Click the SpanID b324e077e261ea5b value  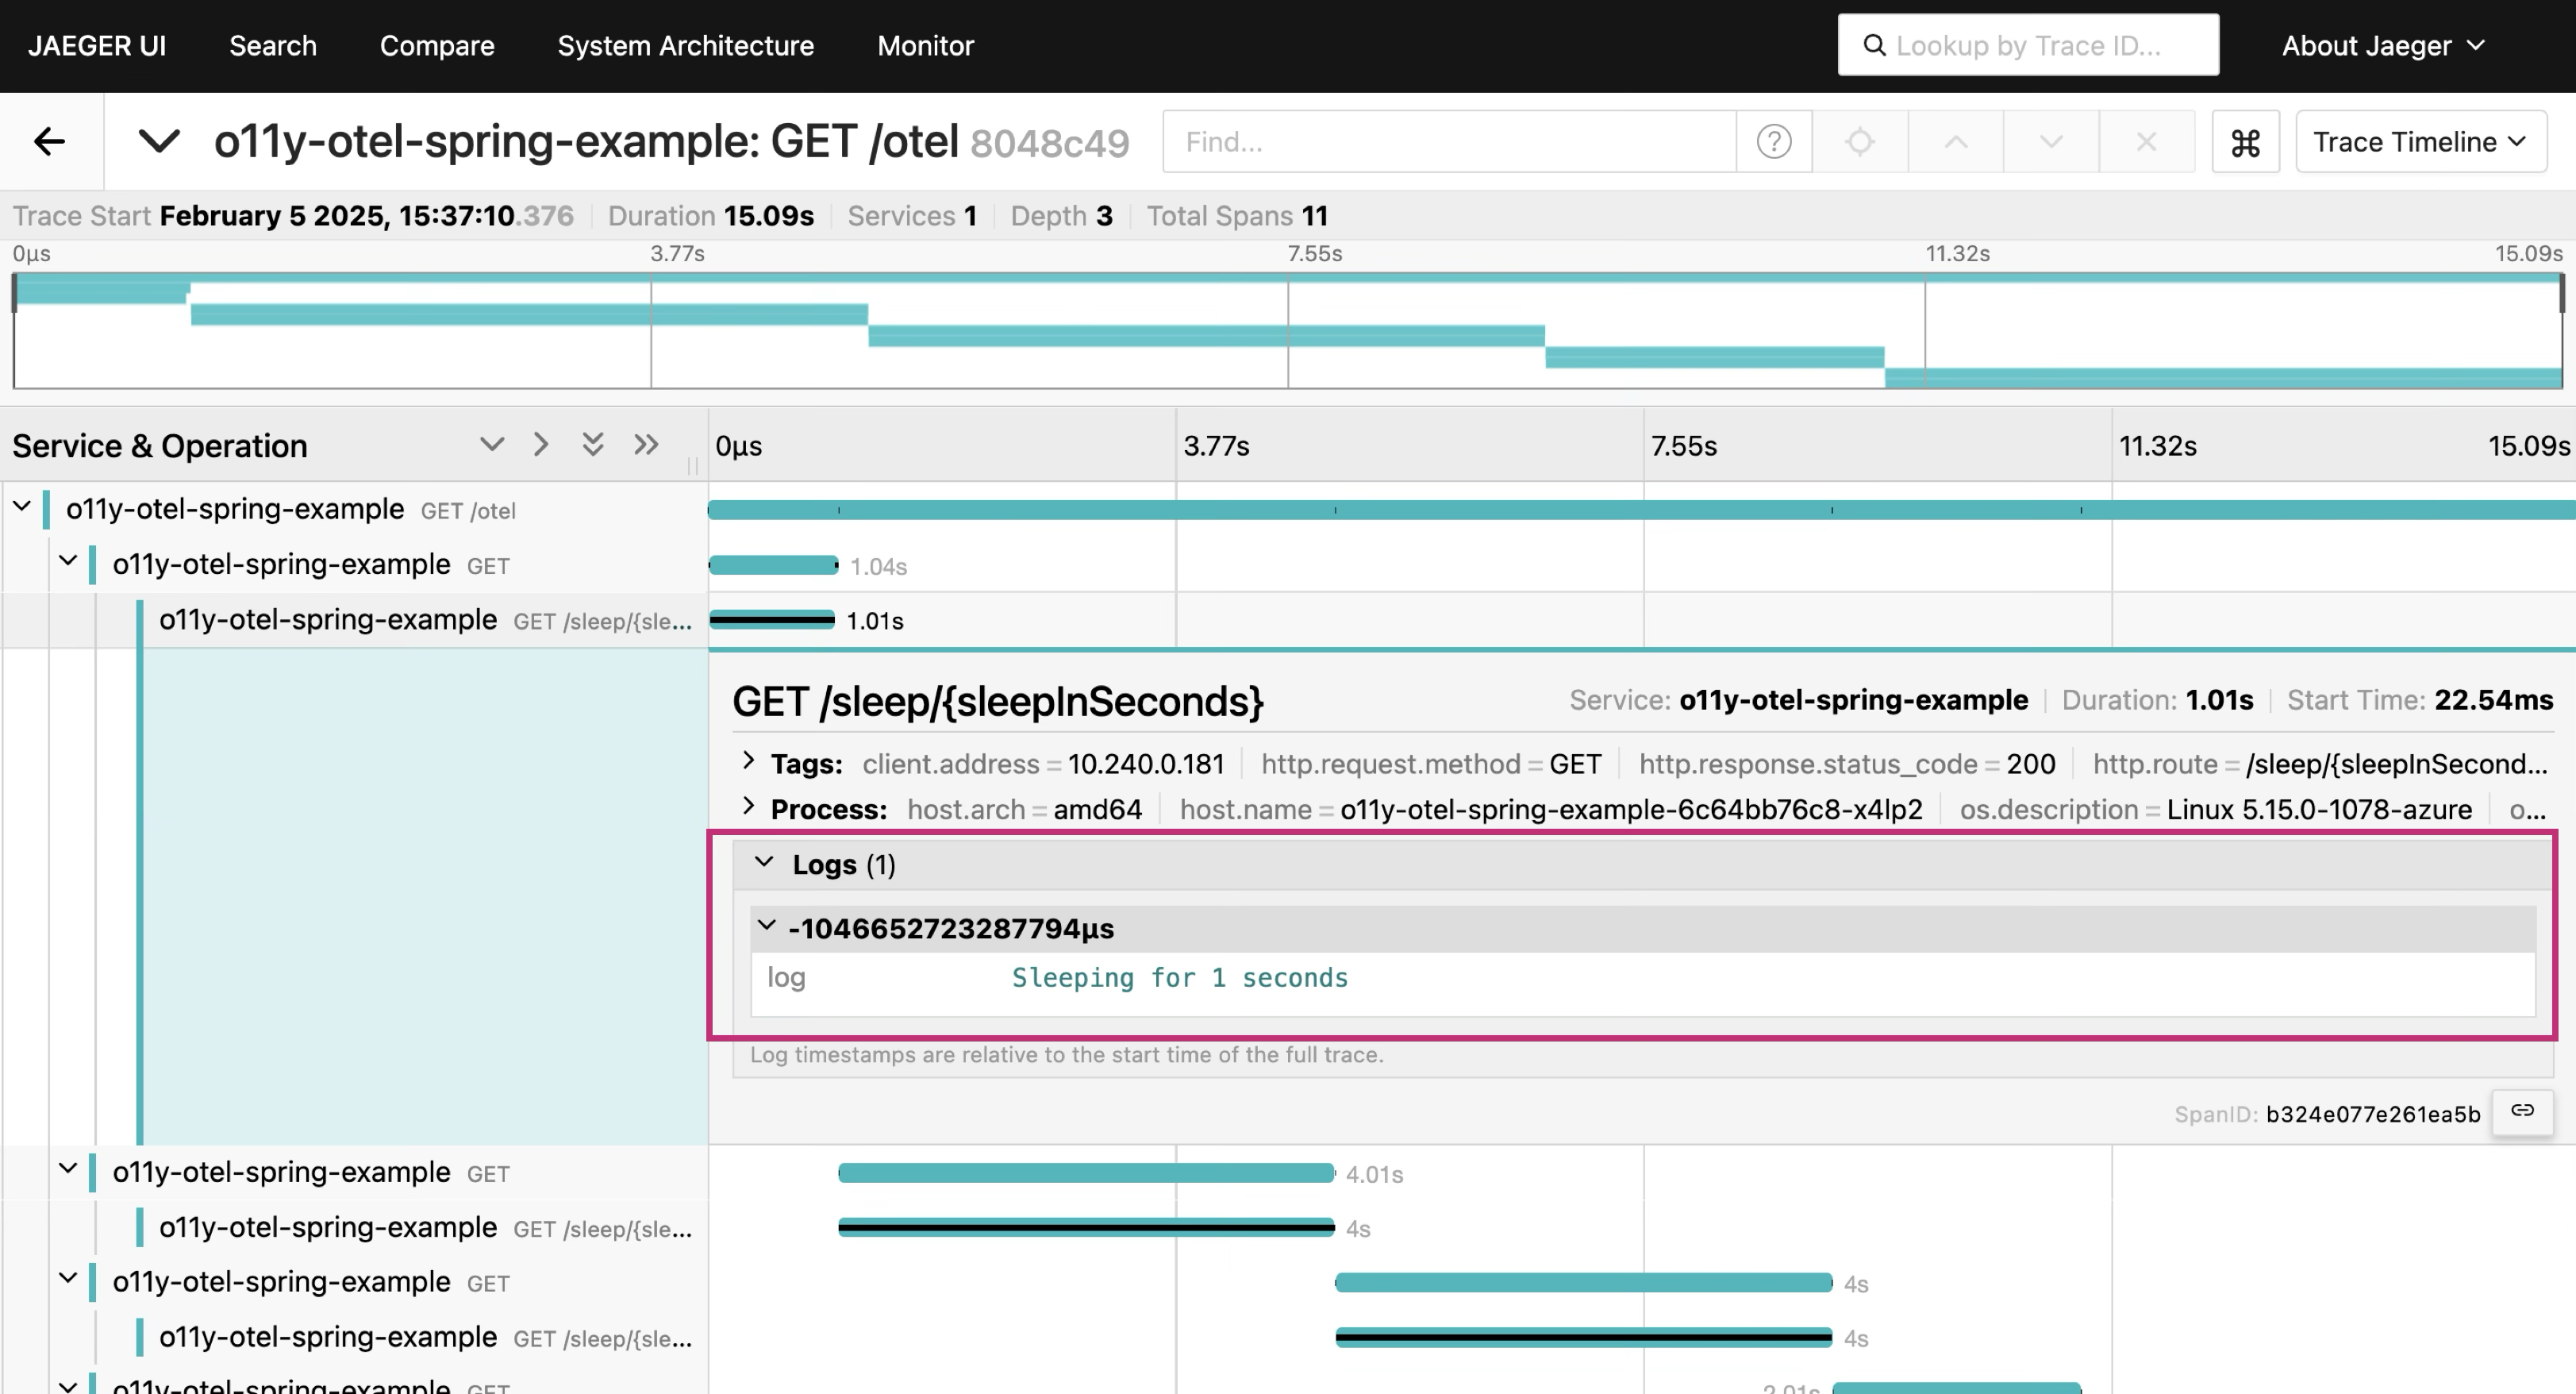[x=2372, y=1114]
